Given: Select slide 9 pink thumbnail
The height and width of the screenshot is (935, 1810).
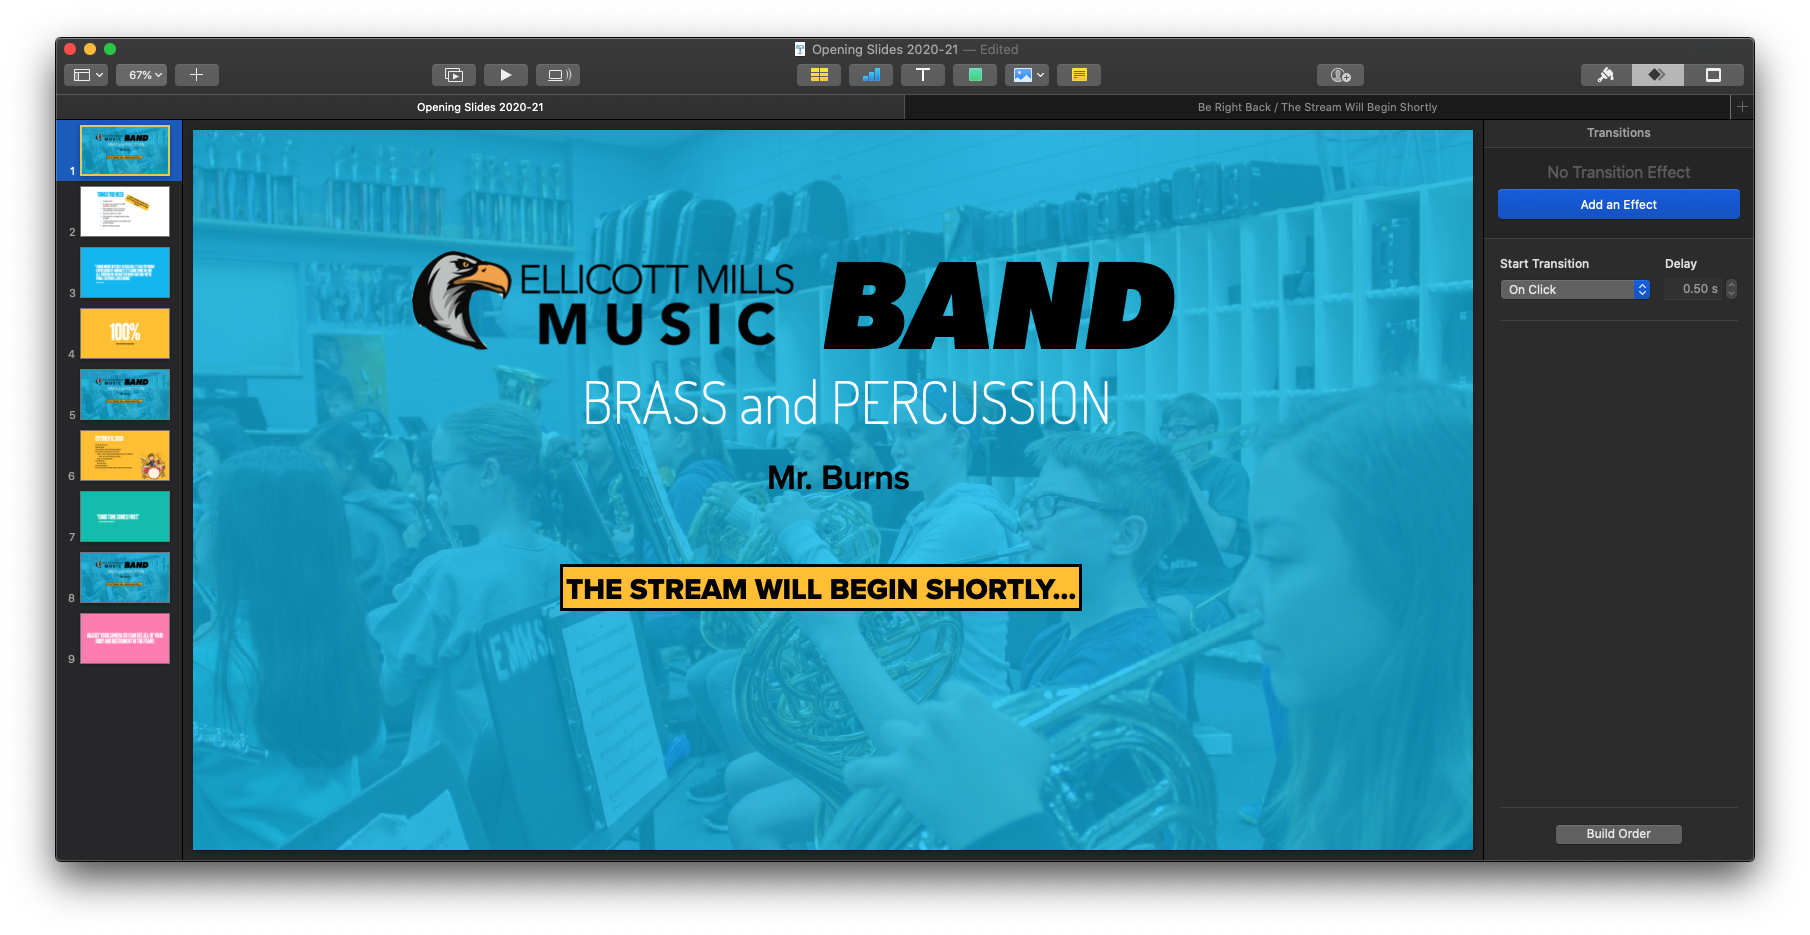Looking at the screenshot, I should pos(125,638).
